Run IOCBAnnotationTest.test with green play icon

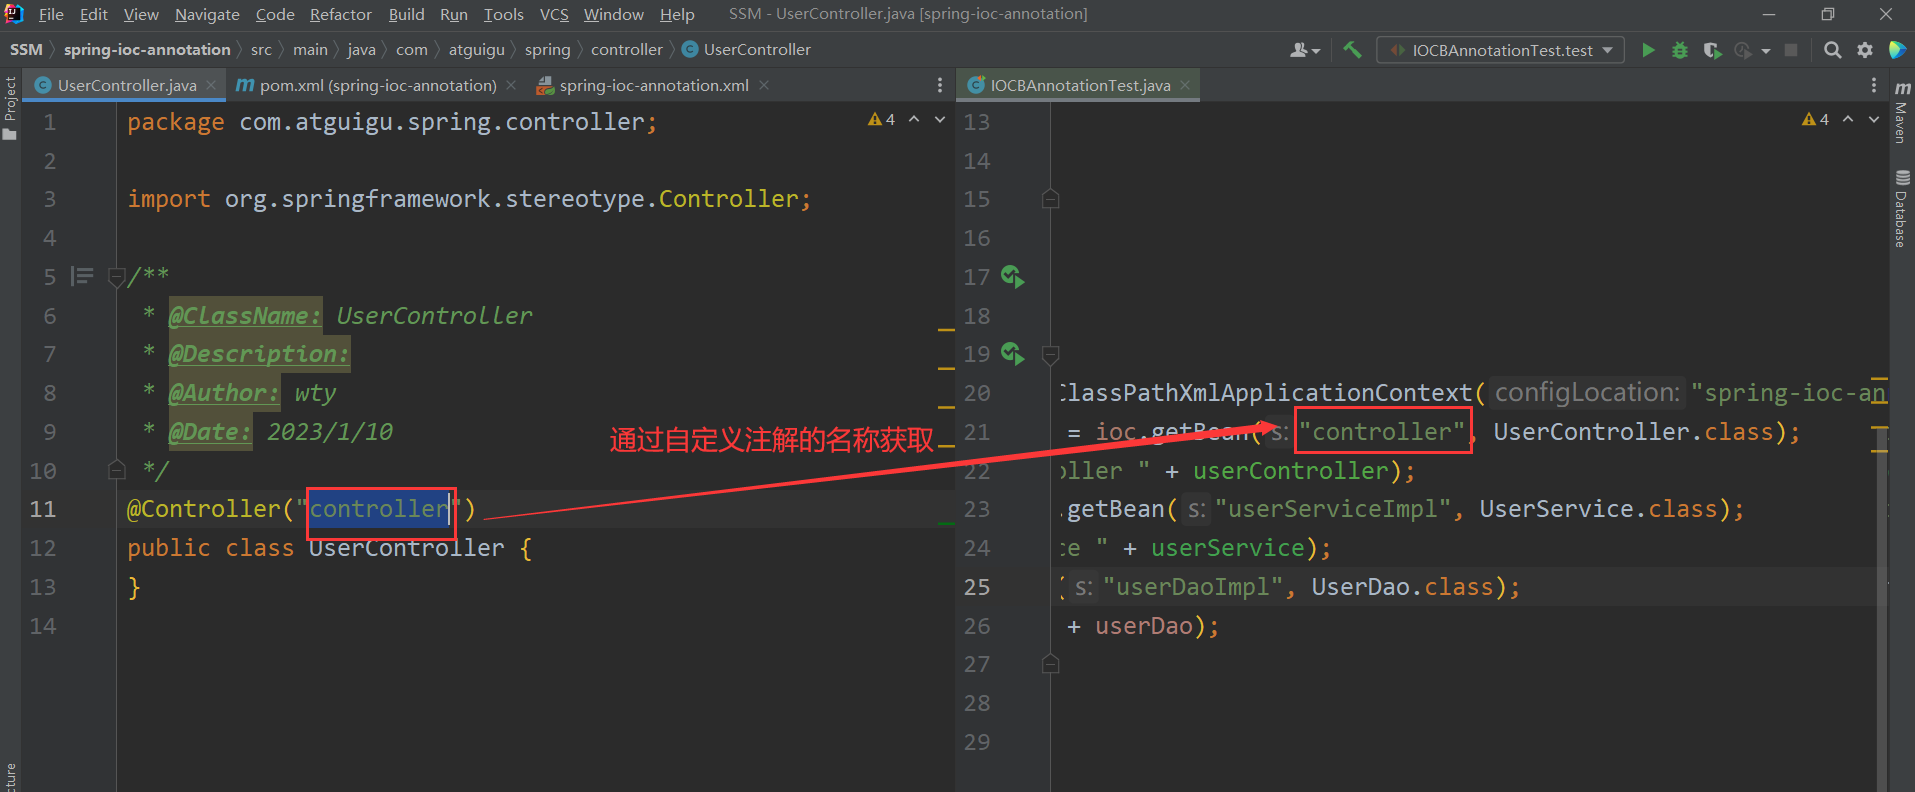point(1648,50)
